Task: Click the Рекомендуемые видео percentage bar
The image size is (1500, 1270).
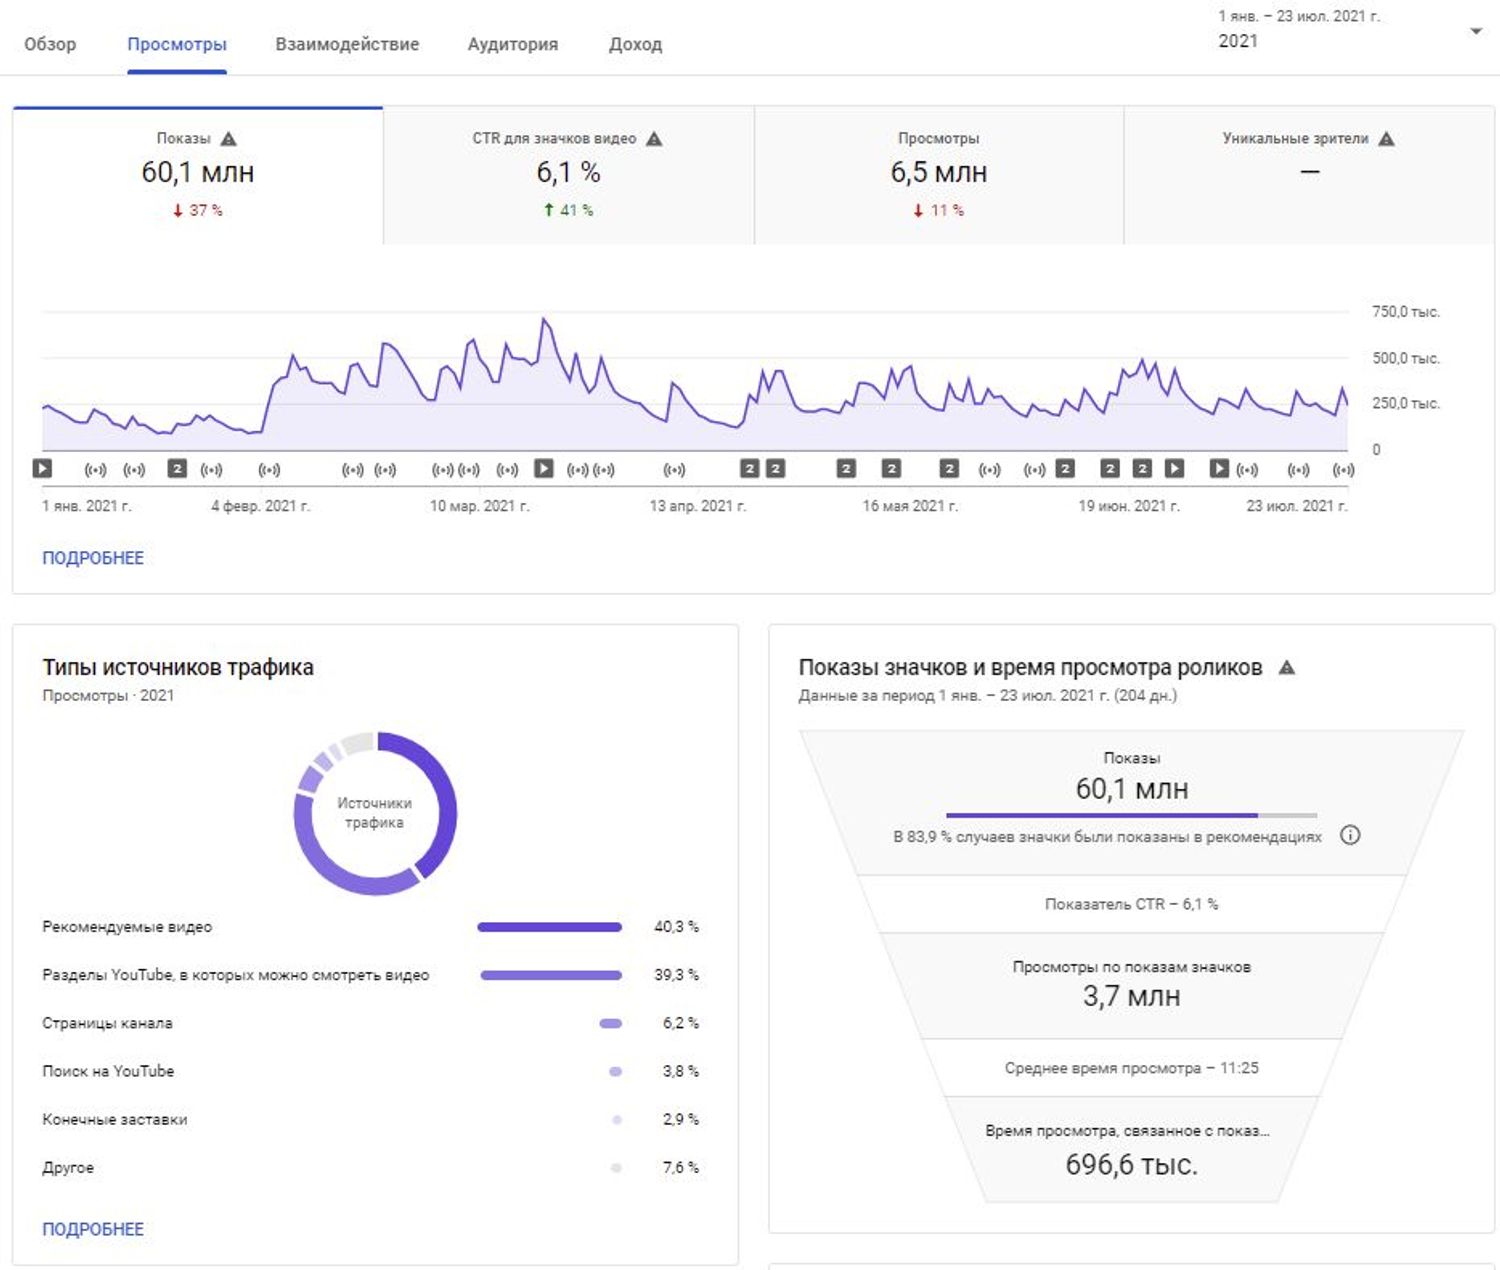Action: pyautogui.click(x=550, y=927)
